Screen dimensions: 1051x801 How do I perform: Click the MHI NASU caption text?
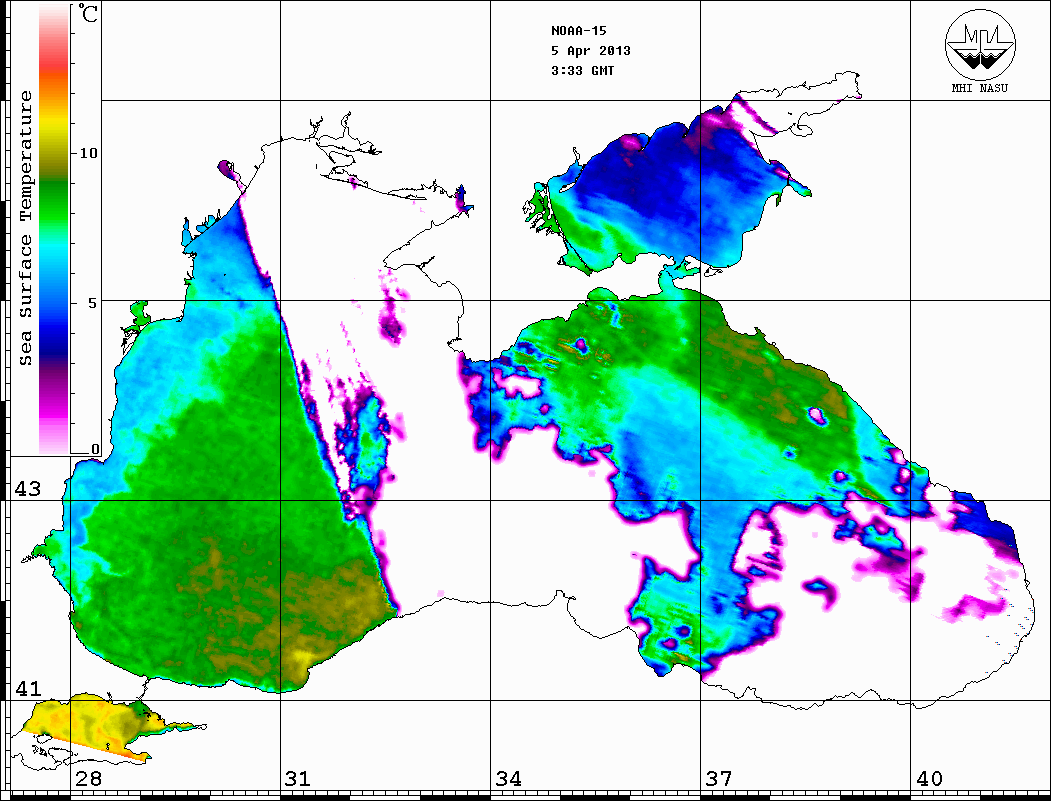[979, 88]
